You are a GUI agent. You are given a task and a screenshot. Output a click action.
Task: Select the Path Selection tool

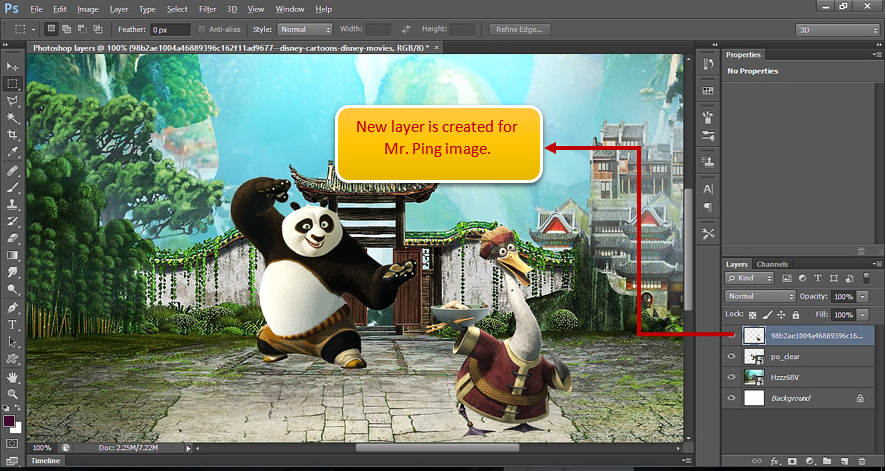click(12, 342)
